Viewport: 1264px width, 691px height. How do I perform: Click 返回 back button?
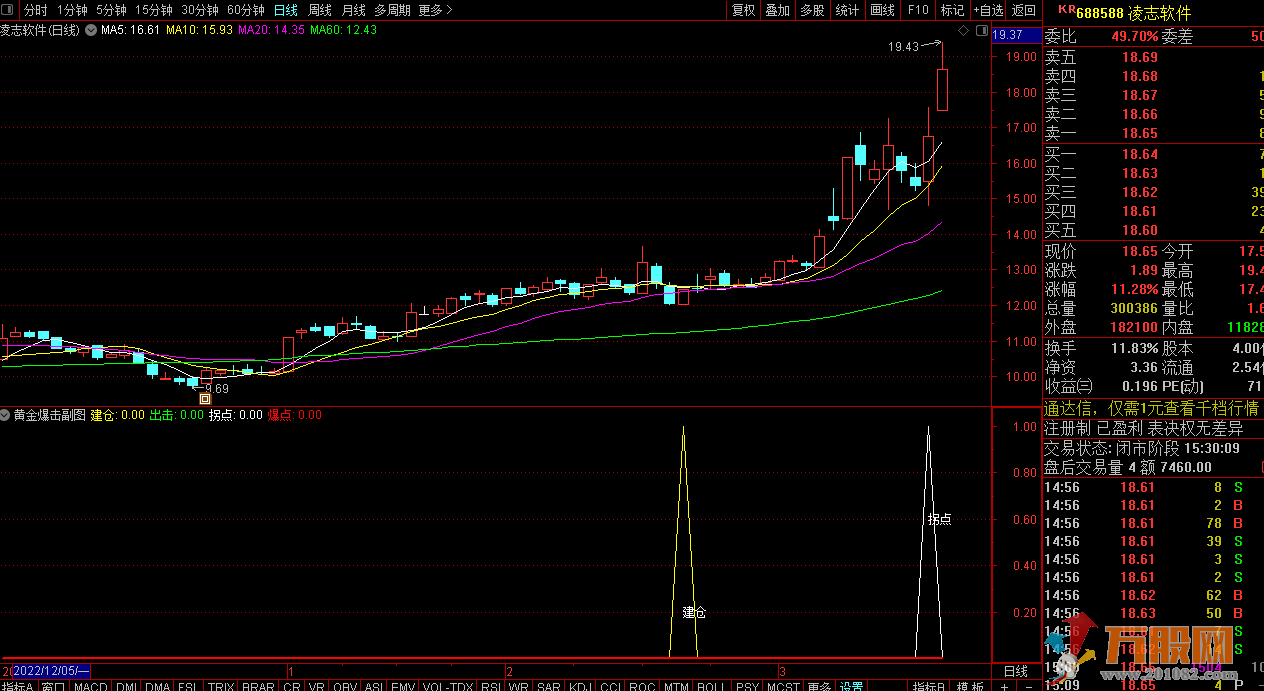click(1023, 10)
